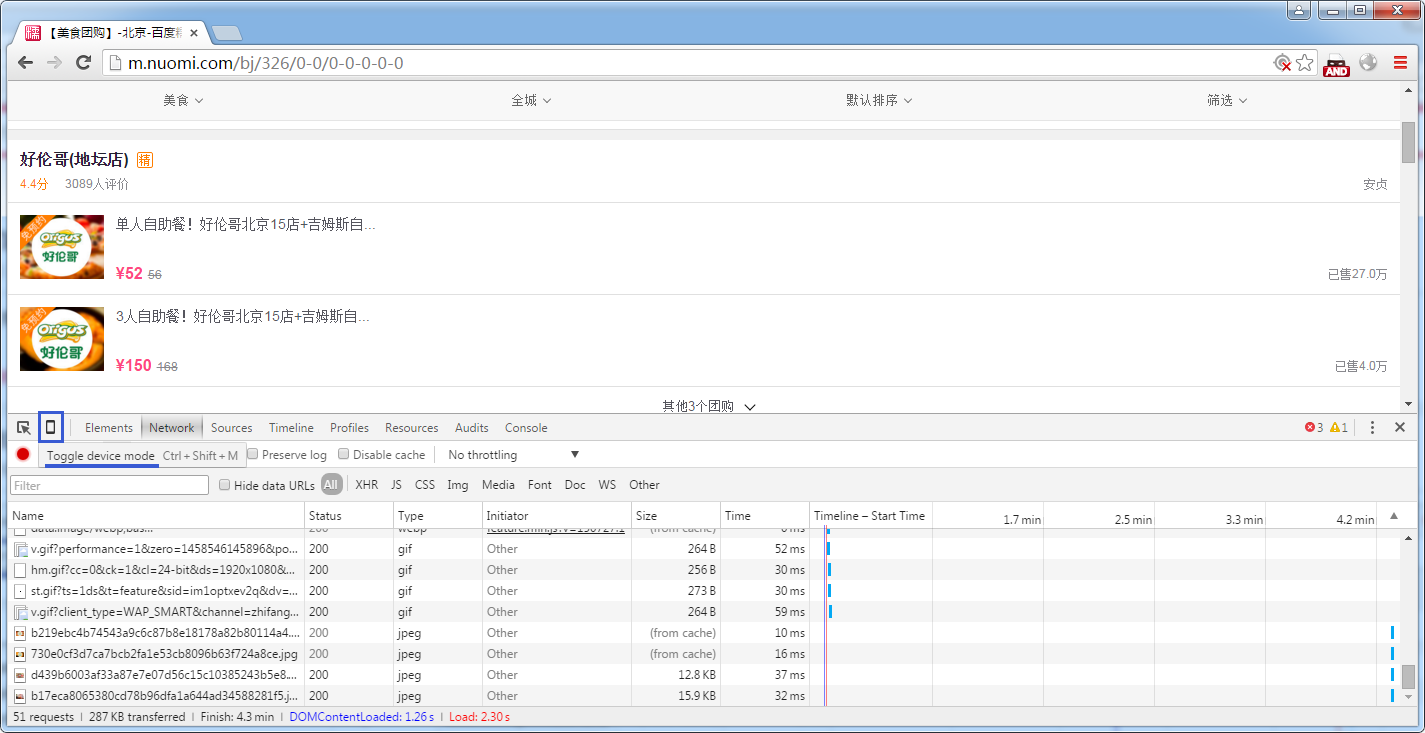Sort requests by the Initiator column header
Screen dimensions: 1425x733
[x=556, y=515]
